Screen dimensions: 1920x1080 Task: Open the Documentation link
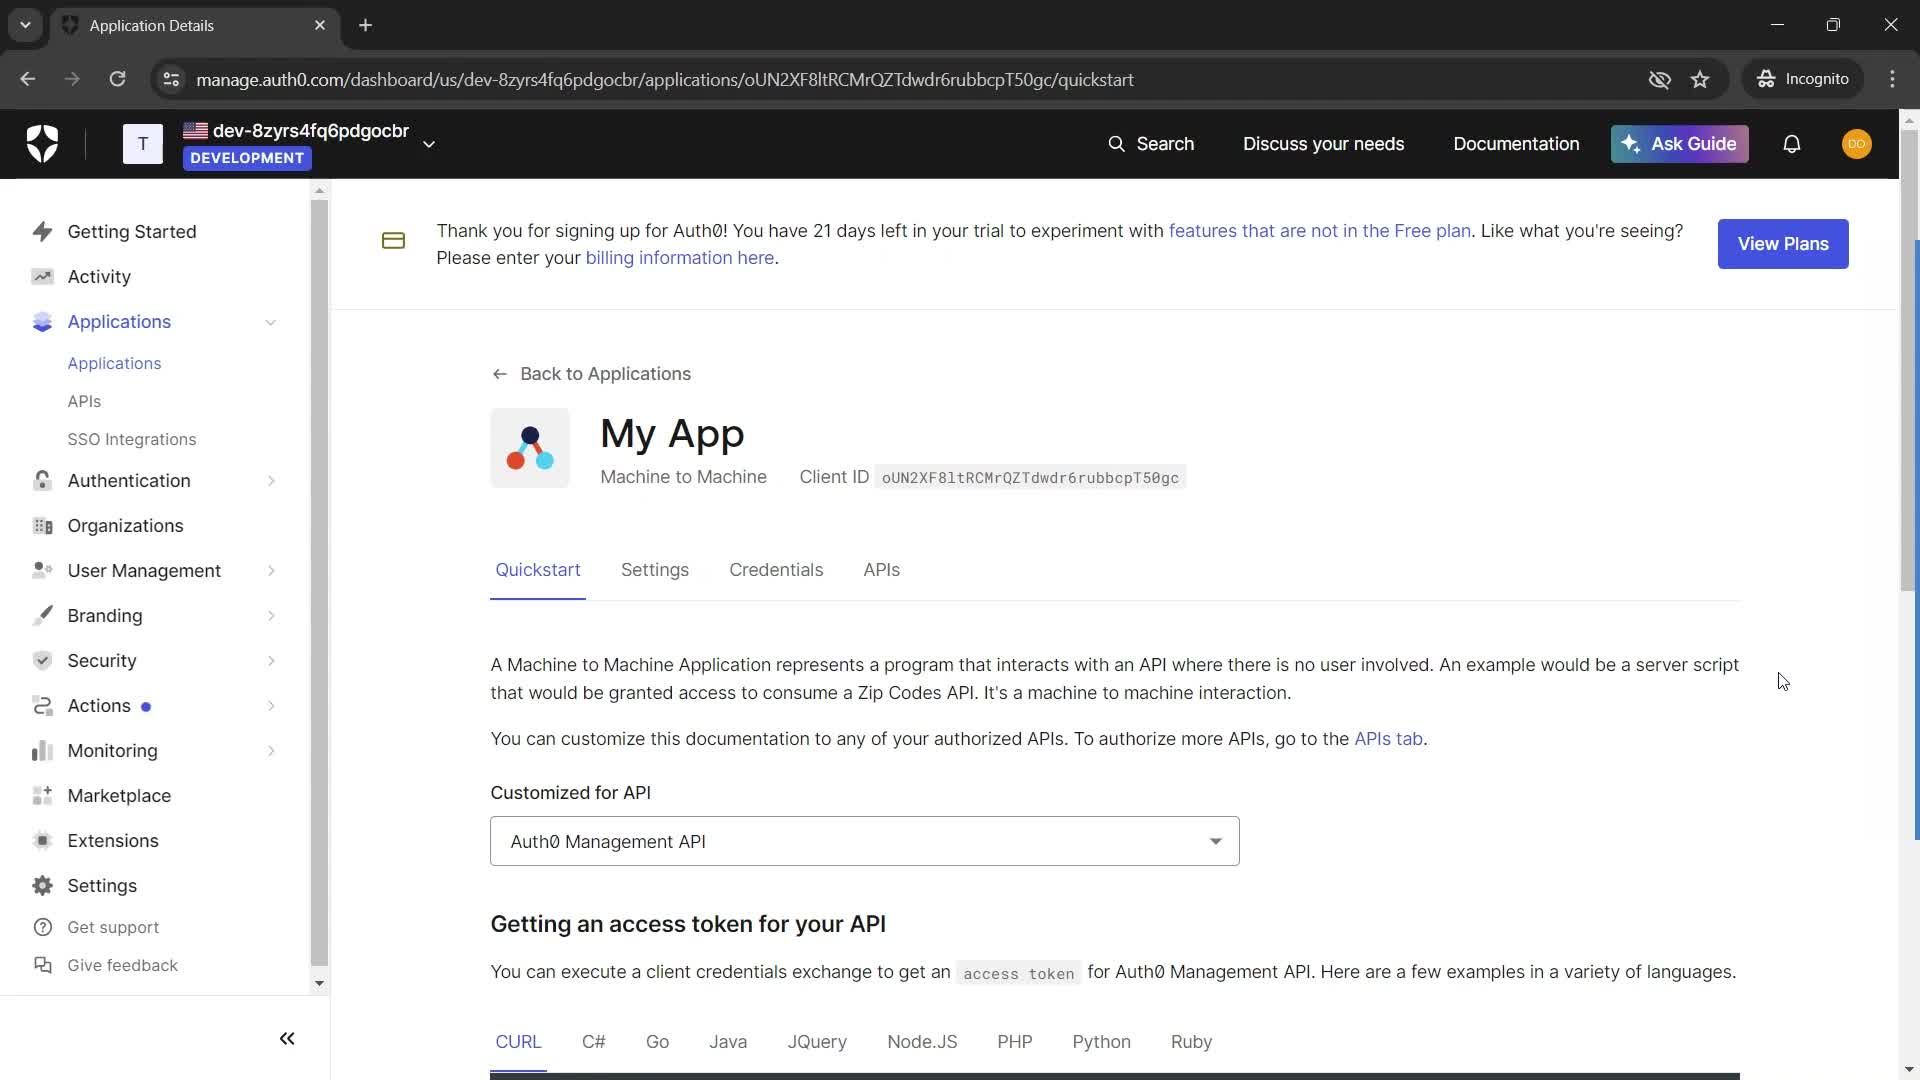pos(1516,144)
